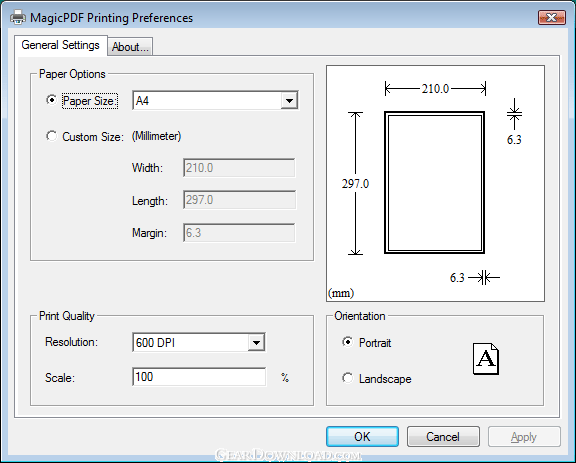Click the Length field showing 297.0
Screen dimensions: 576x463
(239, 200)
